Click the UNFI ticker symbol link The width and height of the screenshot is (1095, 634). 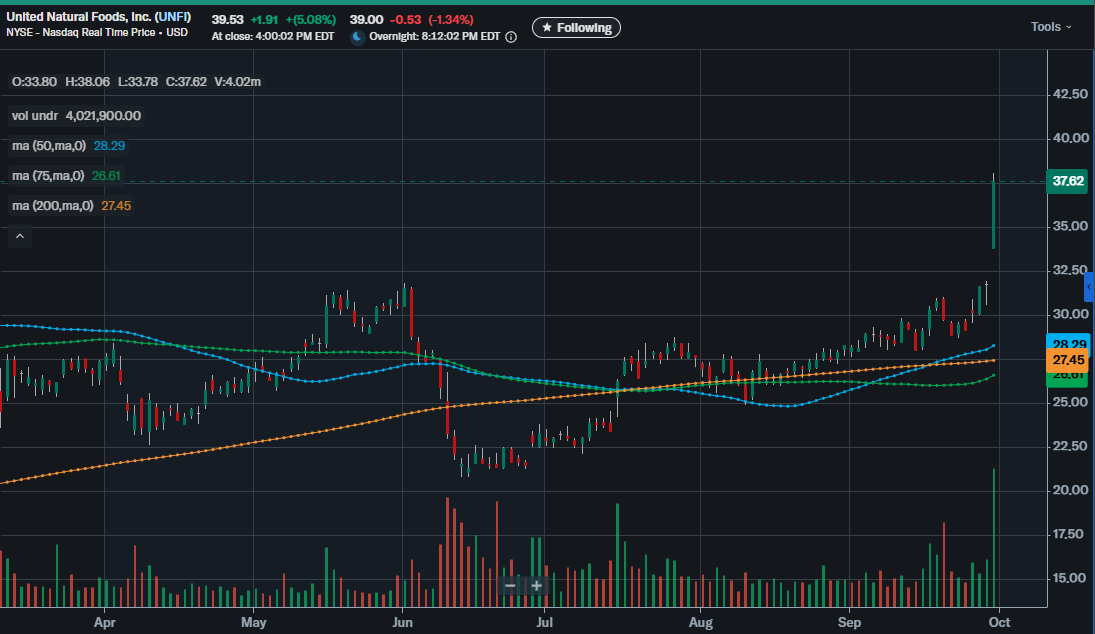[173, 19]
